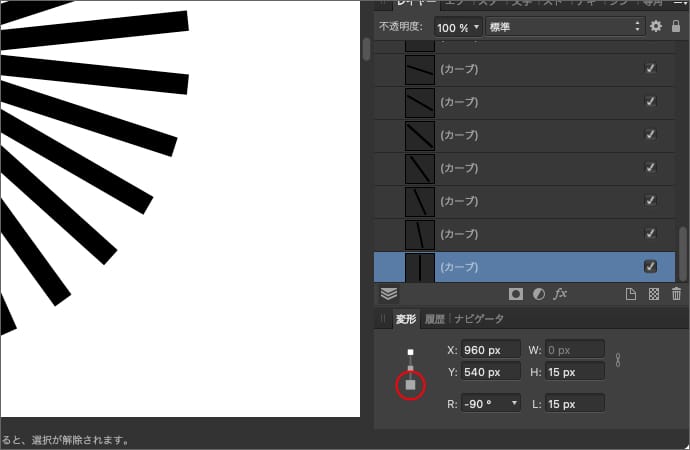
Task: Delete layer using the trash icon
Action: coord(676,294)
